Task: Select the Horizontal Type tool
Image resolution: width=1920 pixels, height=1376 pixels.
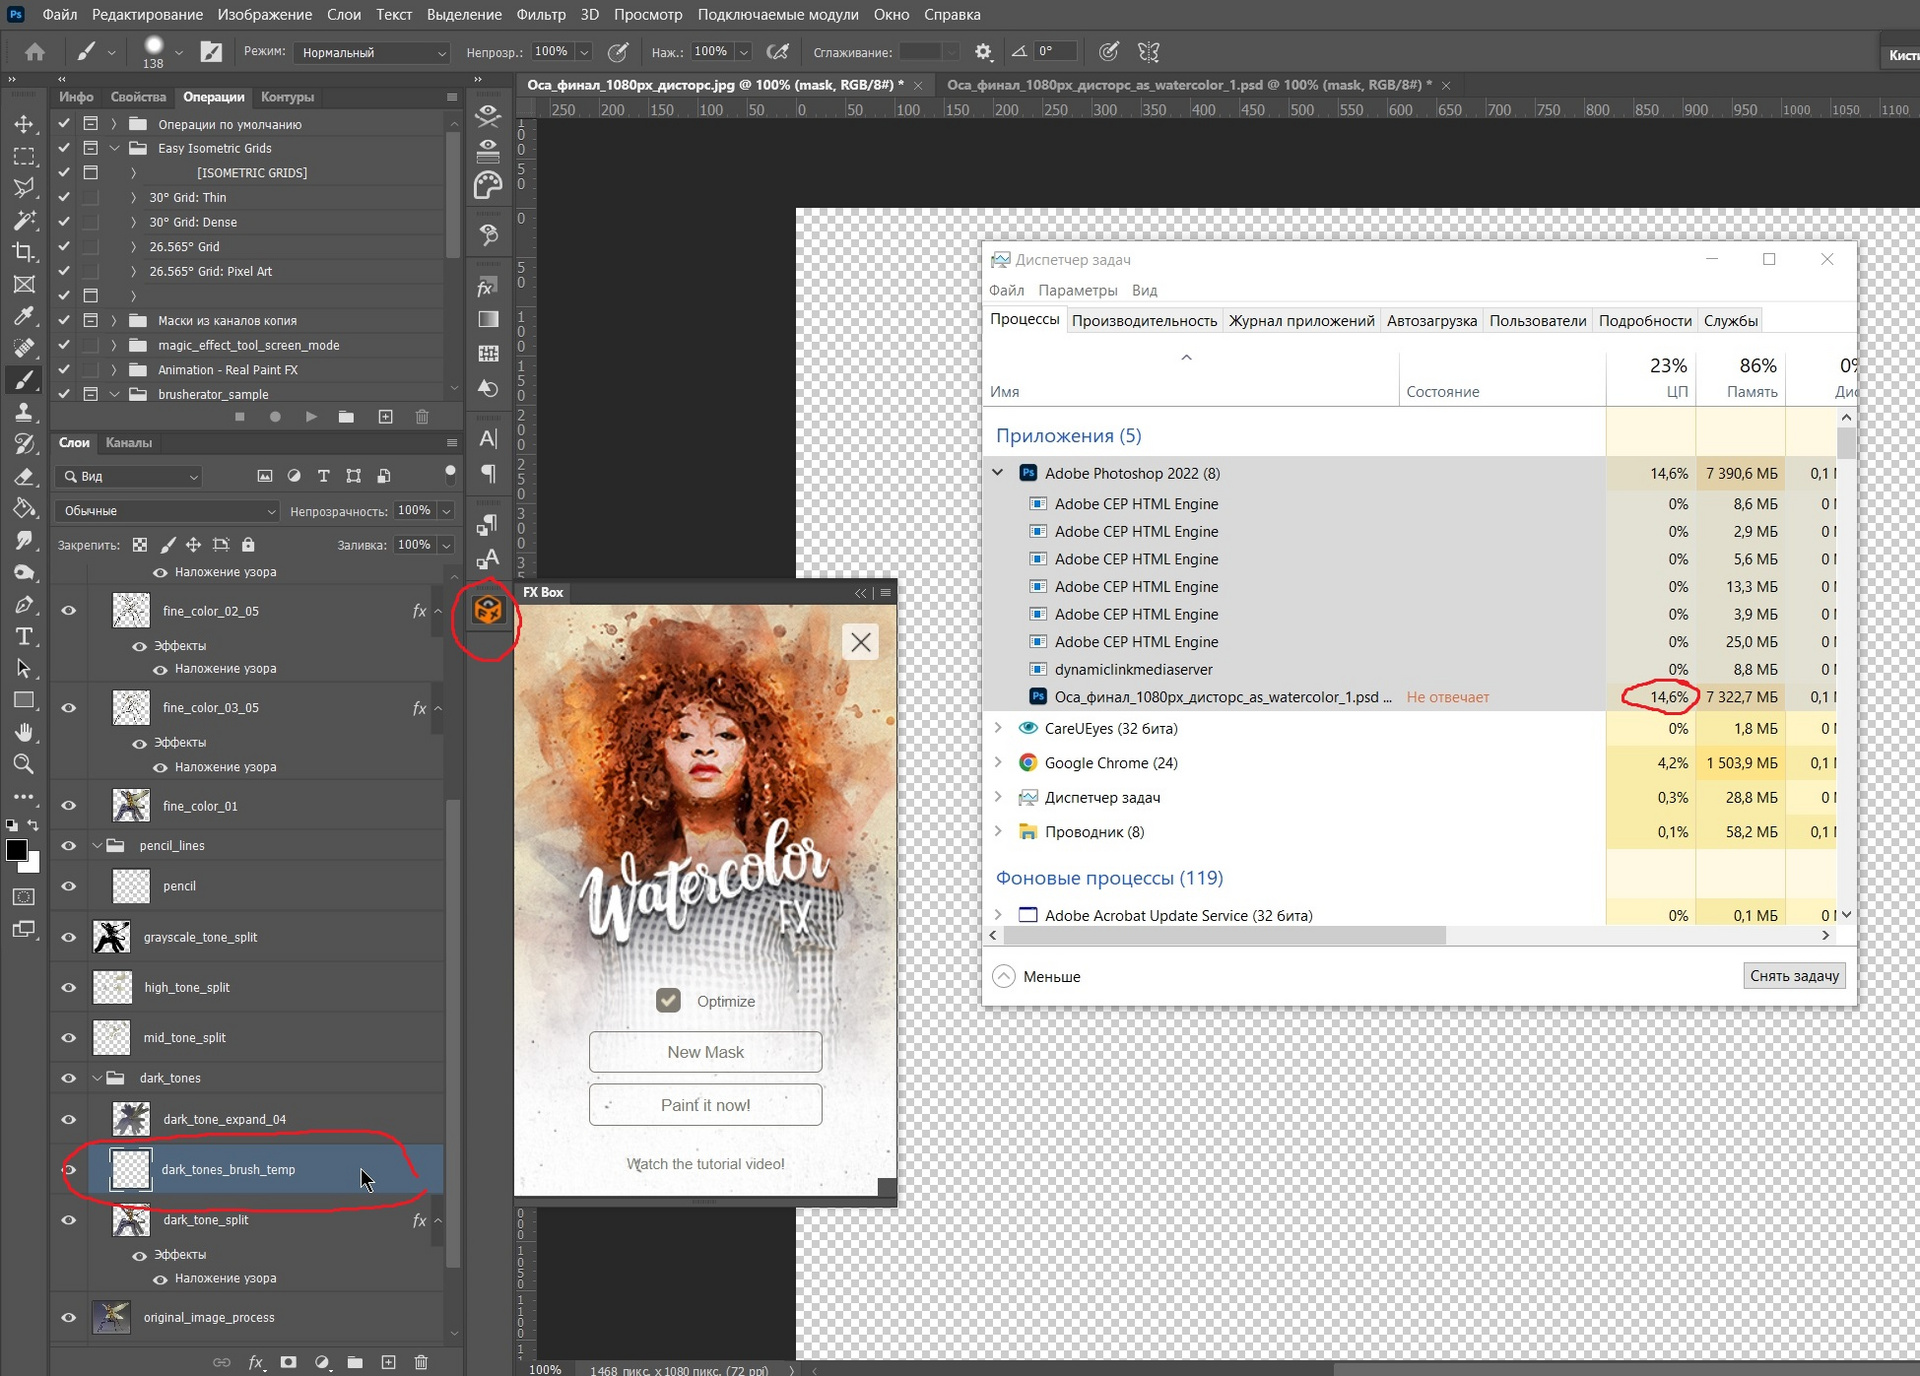Action: pos(24,637)
